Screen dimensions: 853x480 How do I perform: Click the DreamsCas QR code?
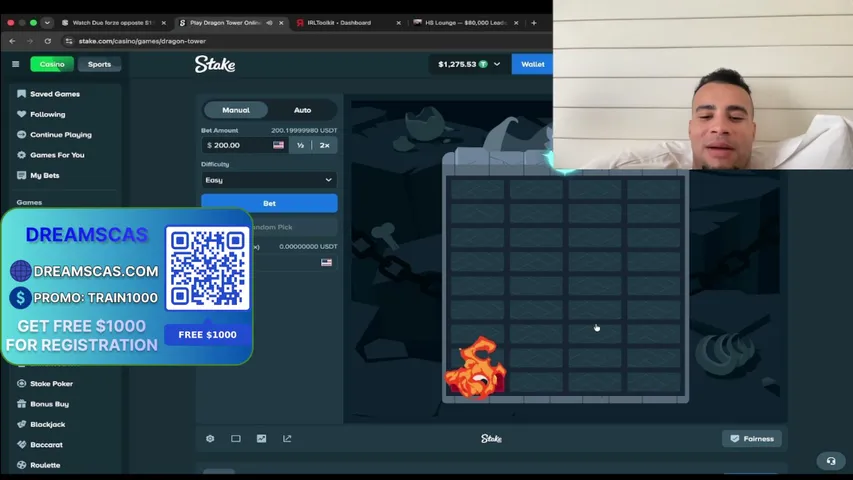tap(207, 268)
